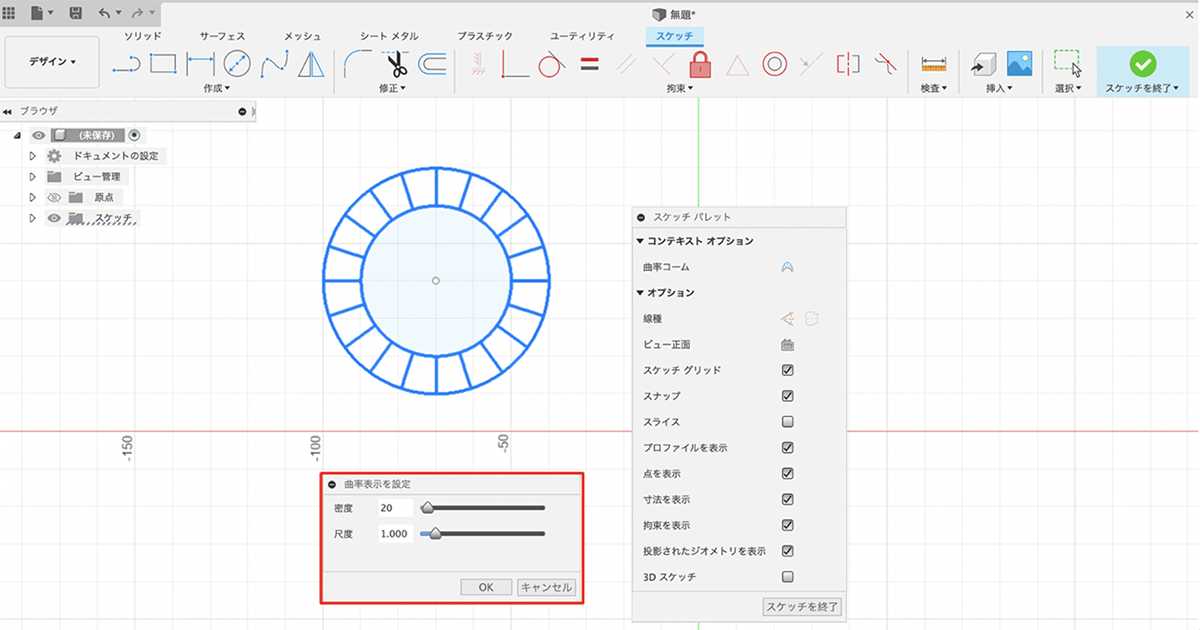Click OK in curvature display dialog
The image size is (1200, 630).
[x=486, y=587]
